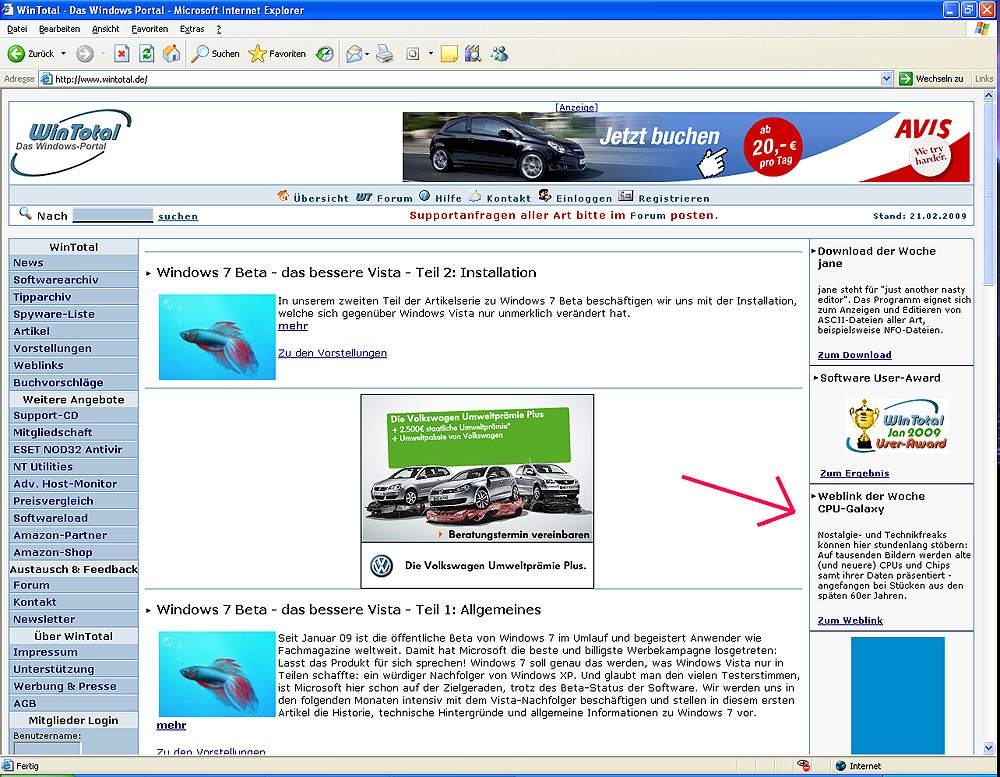Click the vertical scrollbar thumb

click(x=989, y=192)
